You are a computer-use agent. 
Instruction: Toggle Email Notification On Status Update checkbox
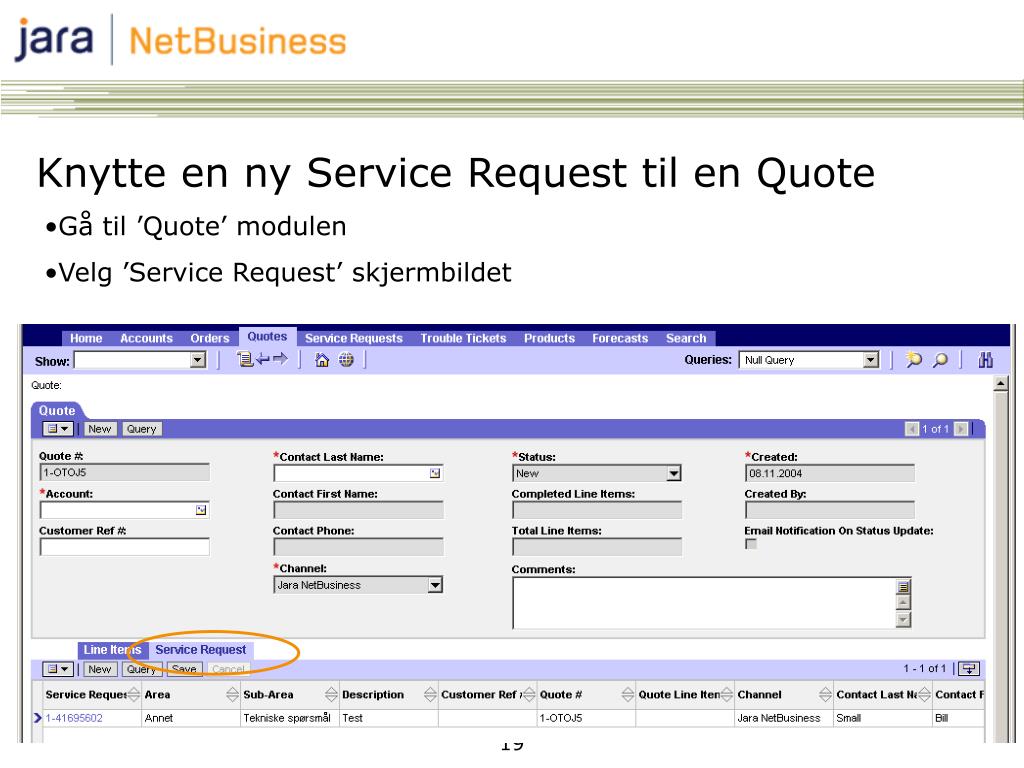[x=751, y=544]
